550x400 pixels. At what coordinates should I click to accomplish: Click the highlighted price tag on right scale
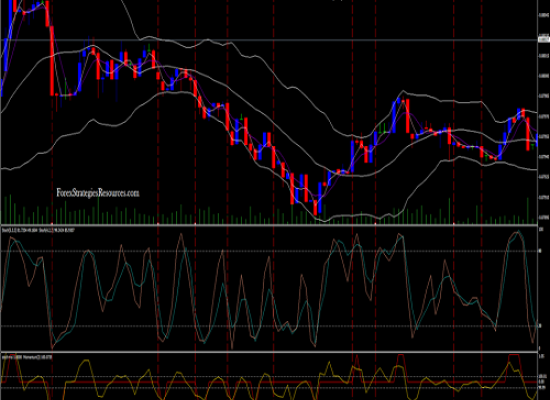pyautogui.click(x=543, y=40)
